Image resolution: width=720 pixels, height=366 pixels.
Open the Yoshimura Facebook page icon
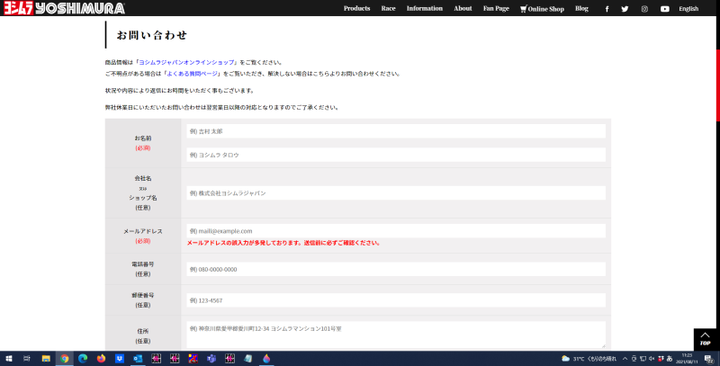point(607,9)
